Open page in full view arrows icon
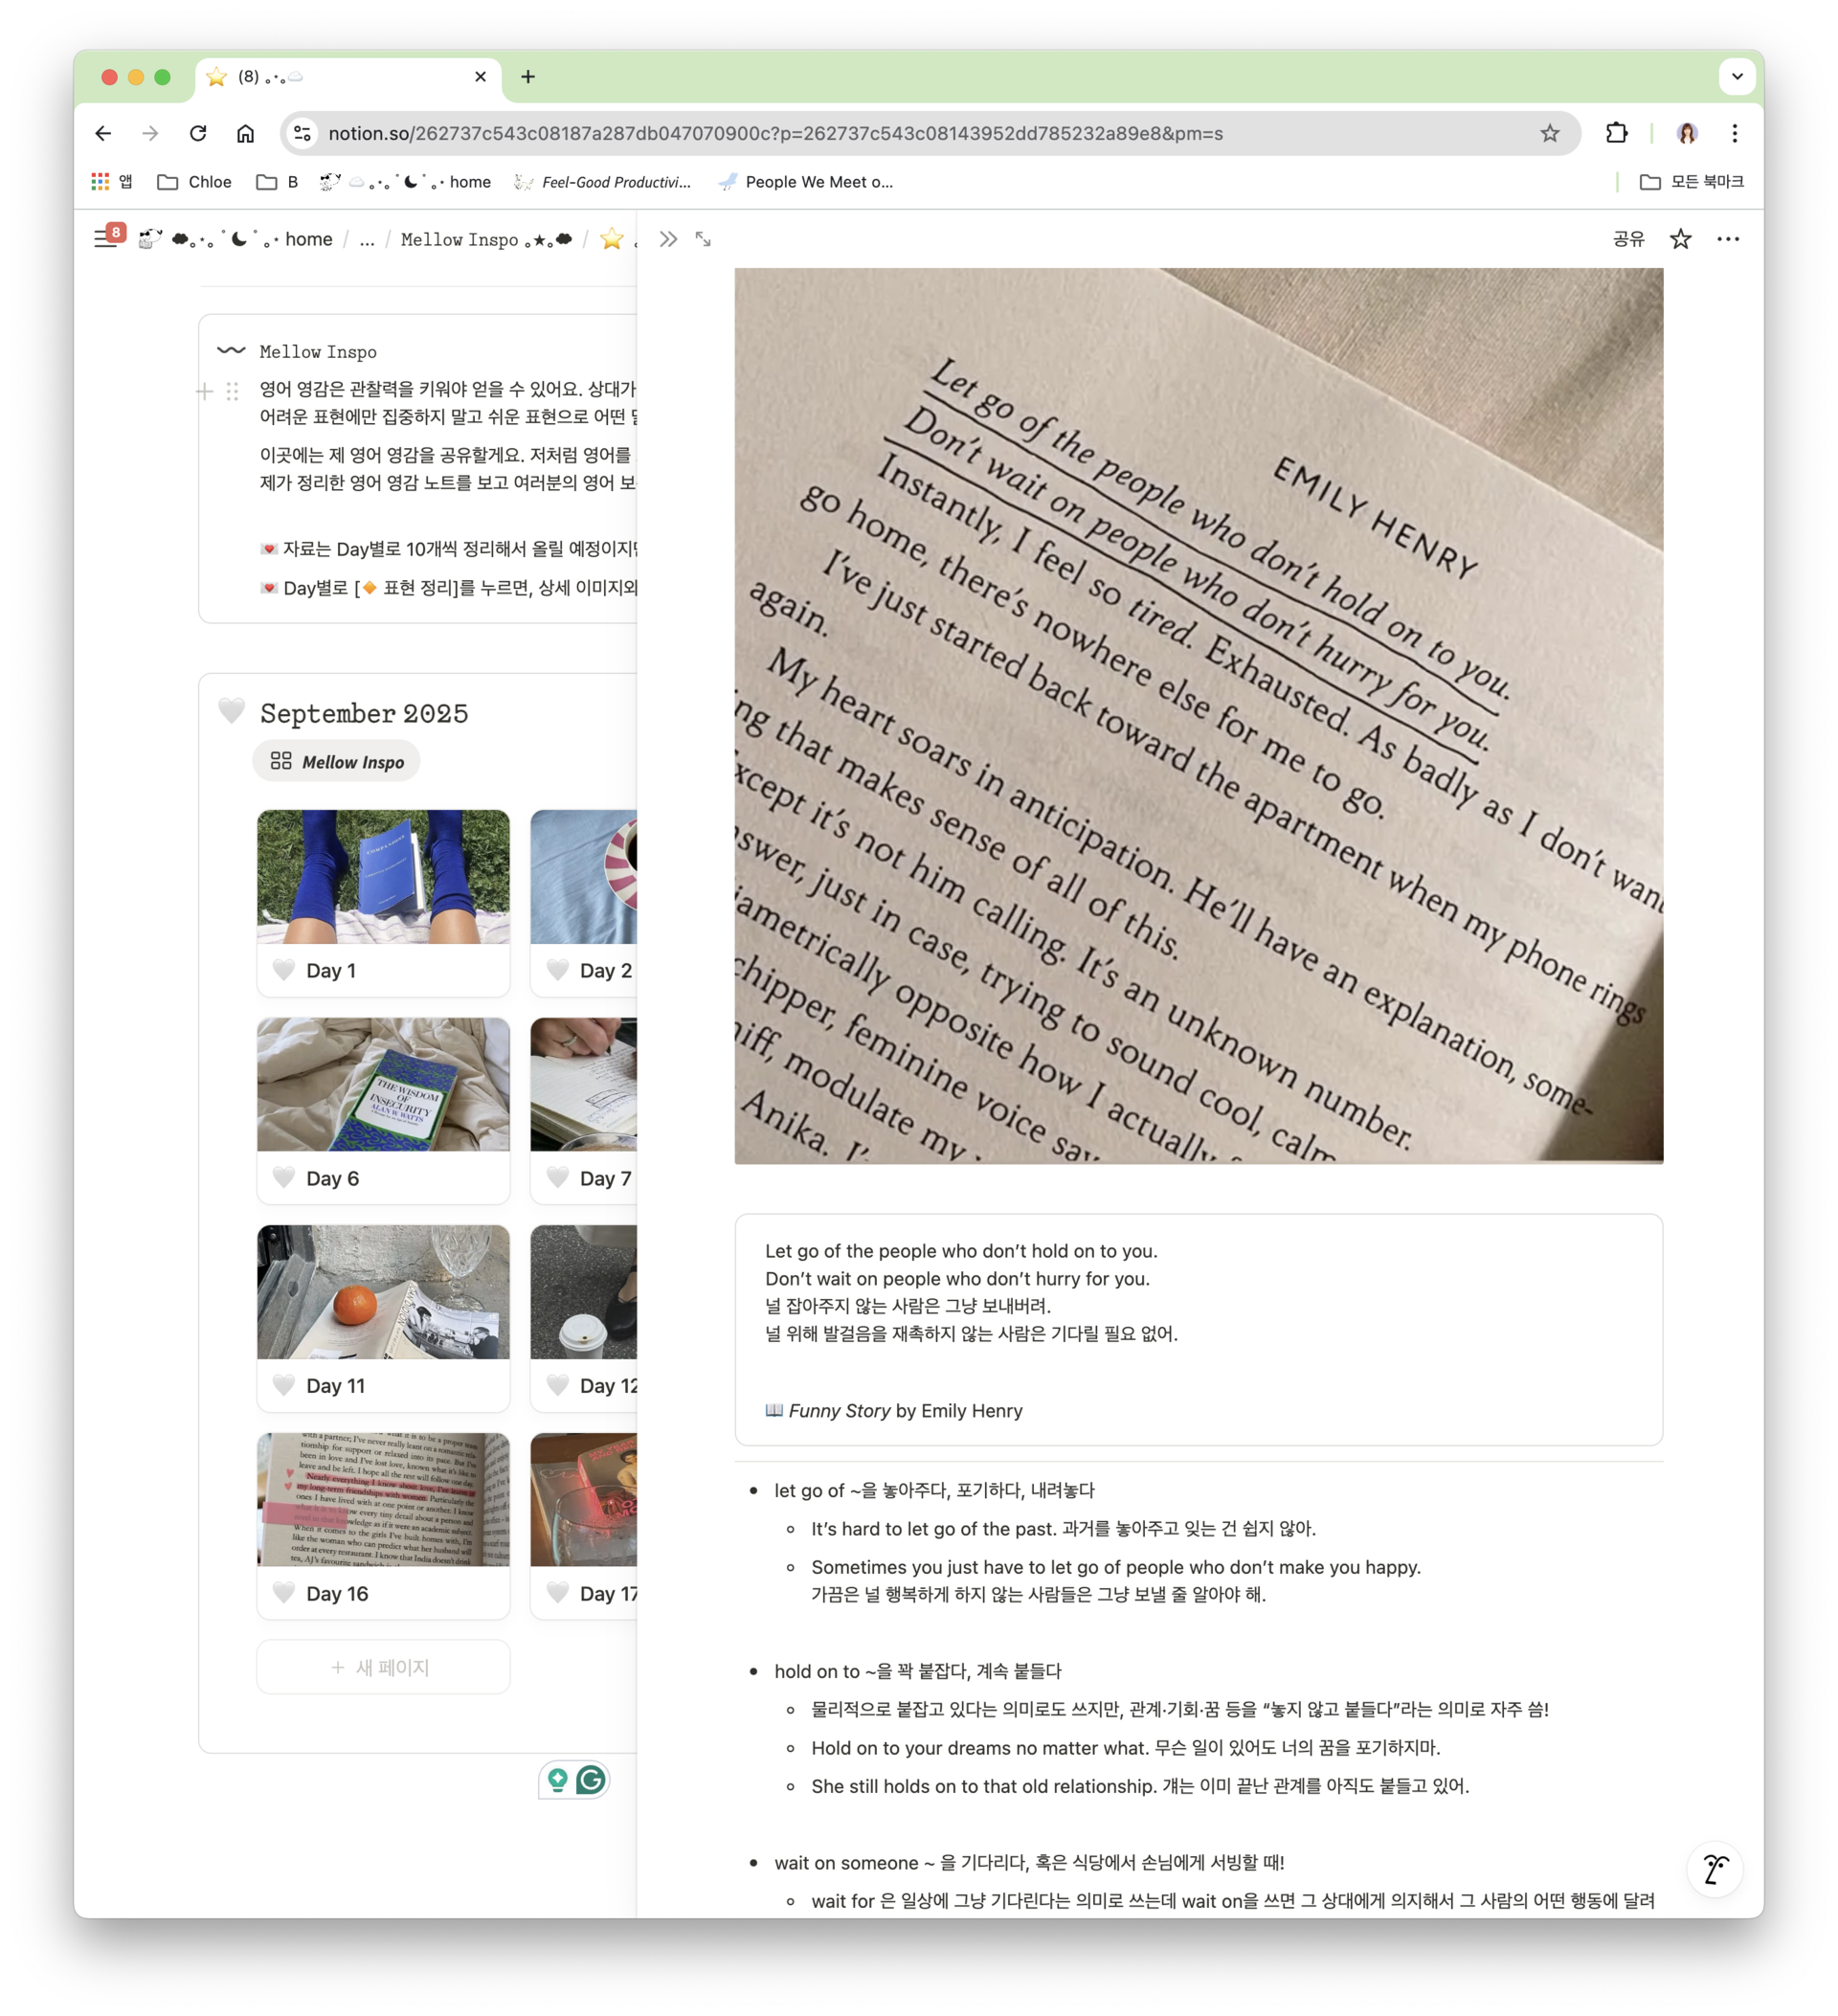This screenshot has width=1838, height=2016. pos(703,239)
